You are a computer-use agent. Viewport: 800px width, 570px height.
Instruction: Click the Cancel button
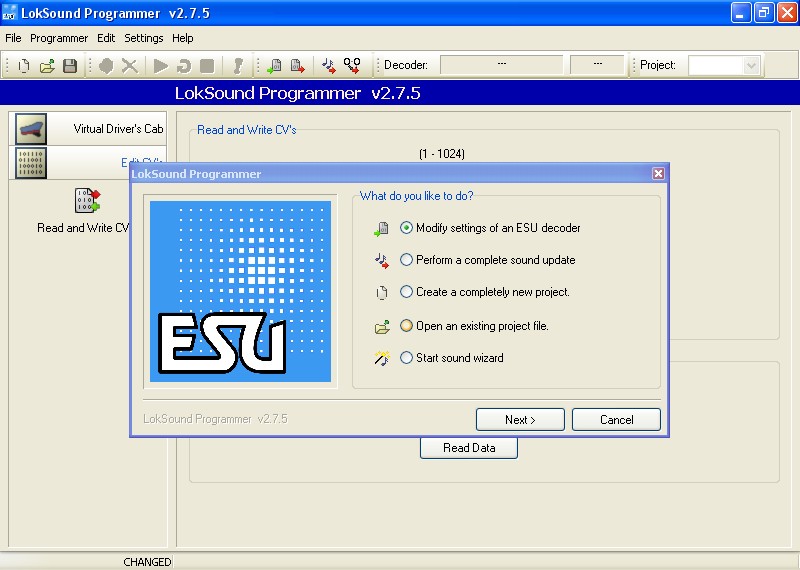pyautogui.click(x=616, y=419)
